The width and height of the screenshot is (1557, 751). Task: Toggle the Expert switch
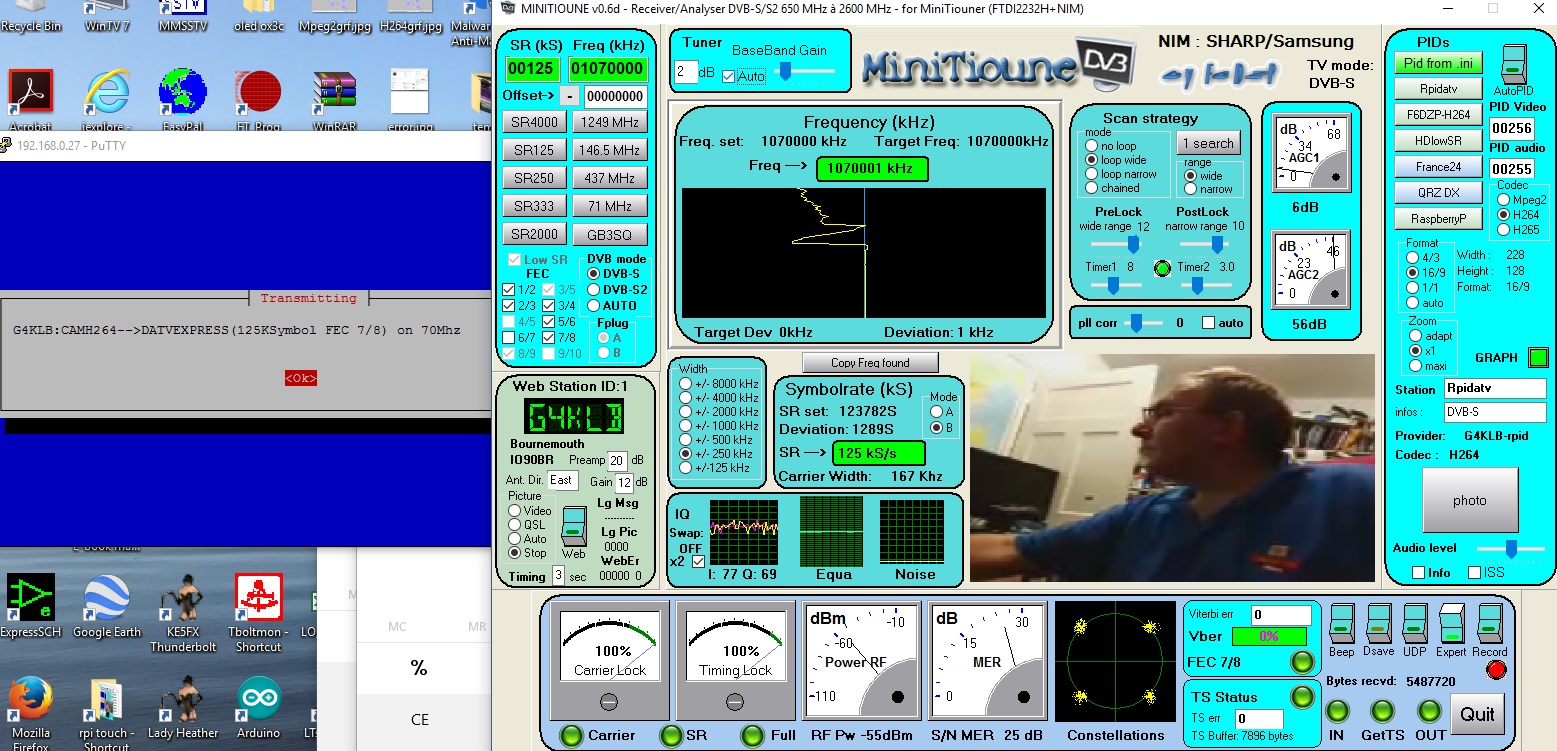tap(1452, 624)
